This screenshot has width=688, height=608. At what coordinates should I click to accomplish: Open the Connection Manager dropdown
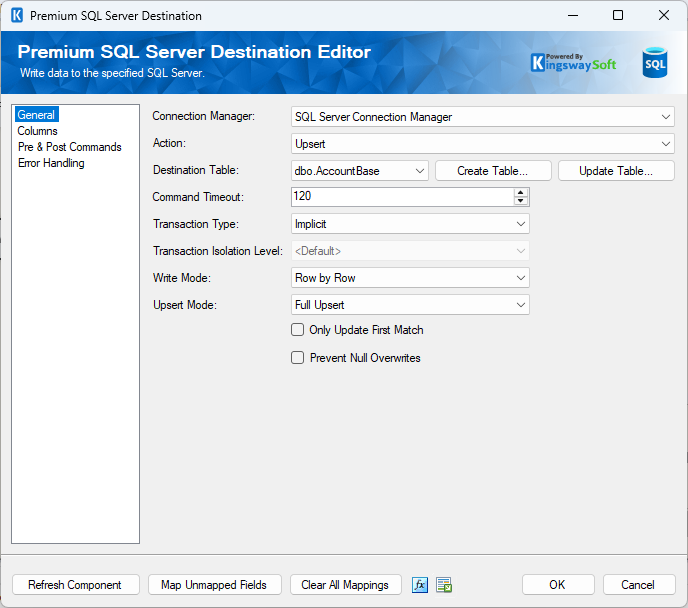[x=483, y=117]
